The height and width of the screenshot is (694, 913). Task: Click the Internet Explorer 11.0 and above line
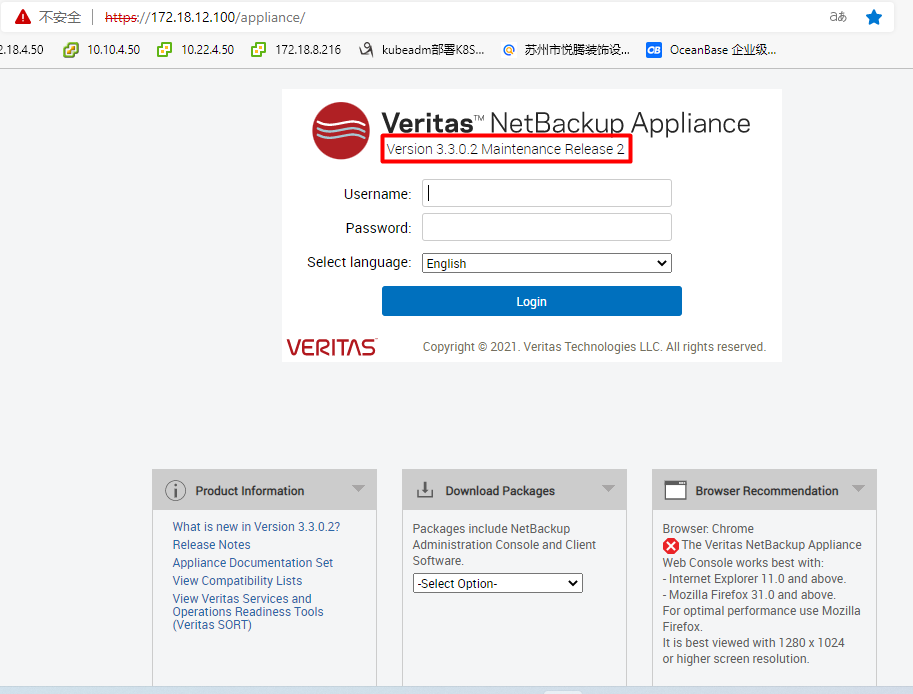pos(754,579)
